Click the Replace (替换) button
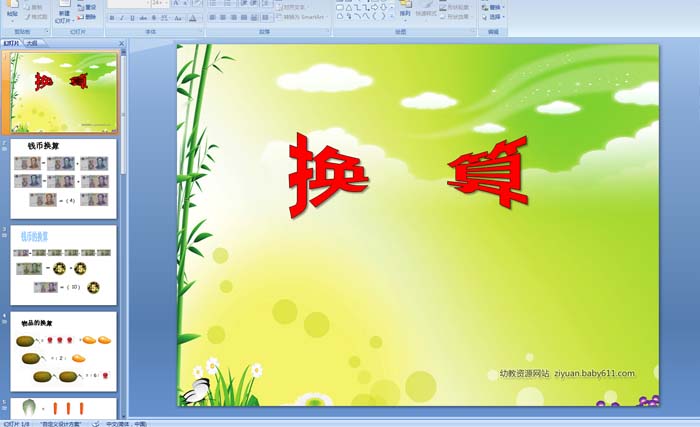The height and width of the screenshot is (427, 700). coord(493,7)
